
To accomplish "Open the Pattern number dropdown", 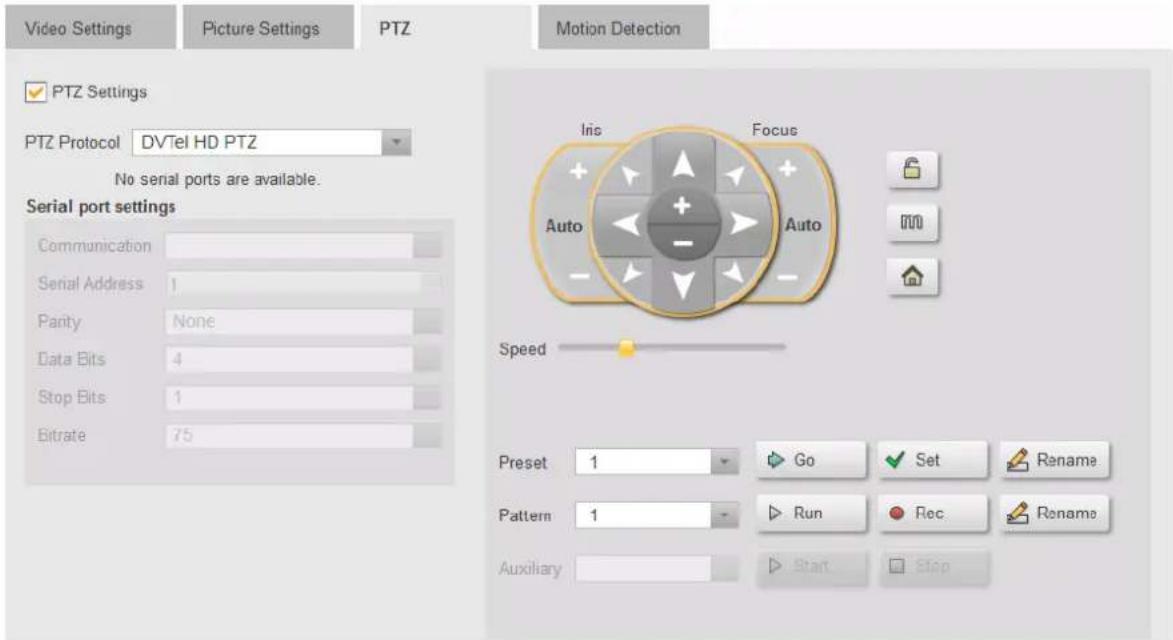I will tap(723, 515).
